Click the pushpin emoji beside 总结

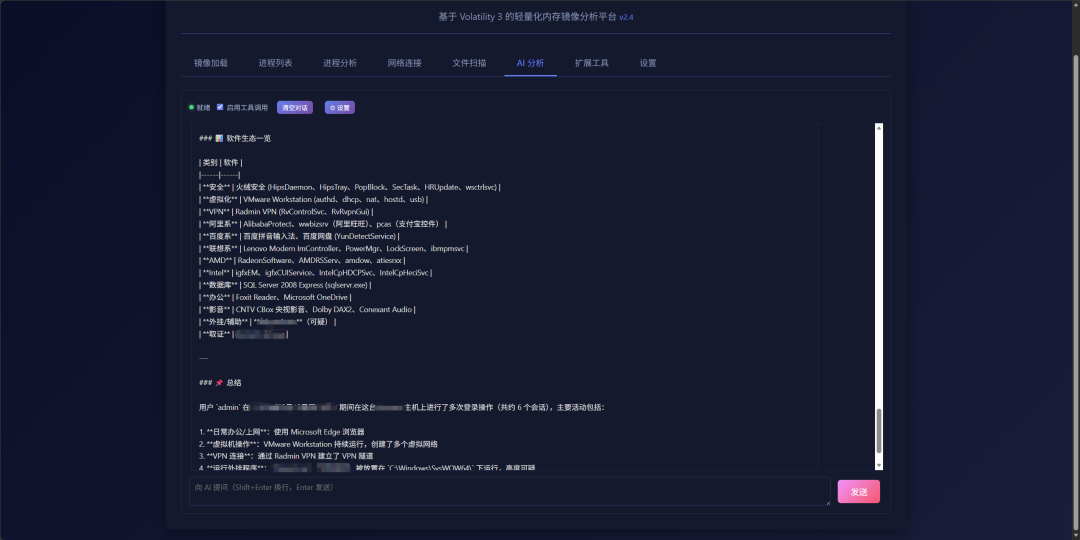coord(219,383)
